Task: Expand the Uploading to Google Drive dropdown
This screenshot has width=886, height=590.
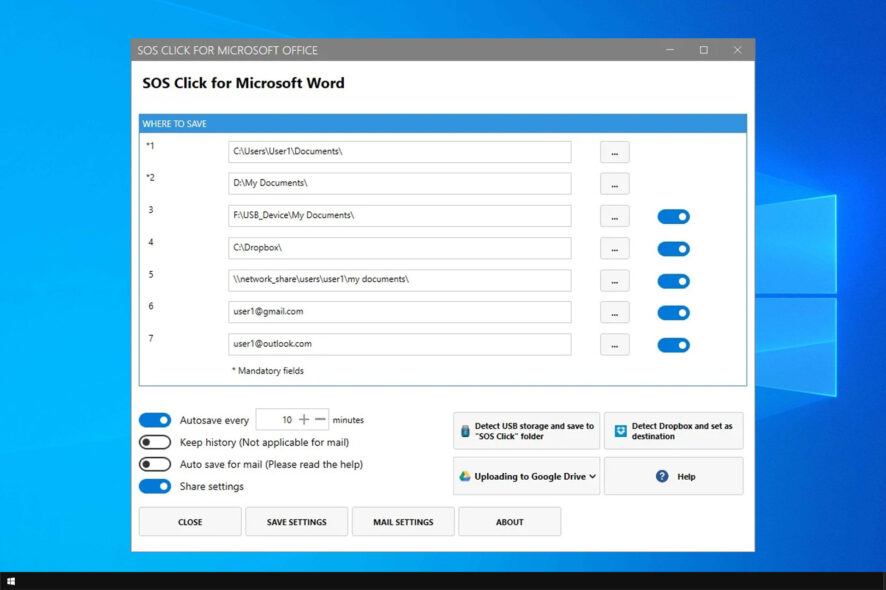Action: [527, 476]
